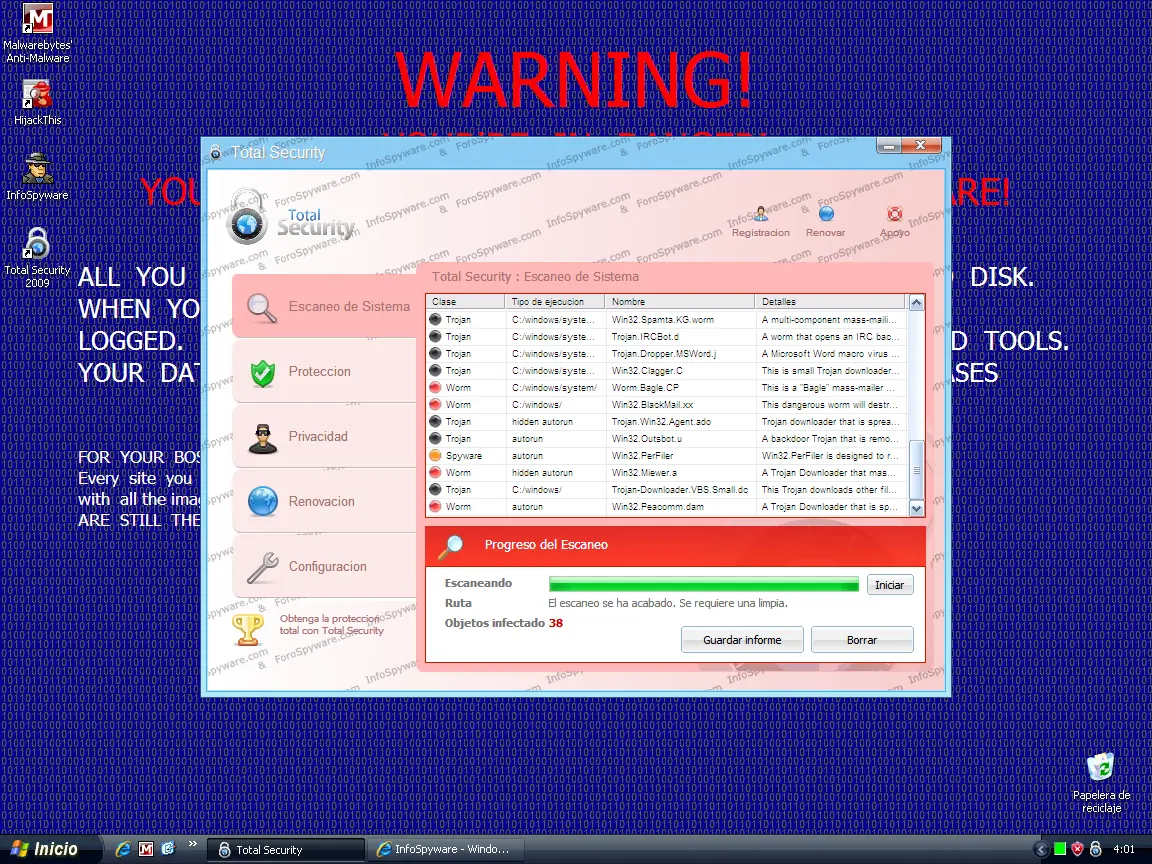Select the Trojan.Win32.Agent.ado row
Viewport: 1152px width, 864px height.
666,422
